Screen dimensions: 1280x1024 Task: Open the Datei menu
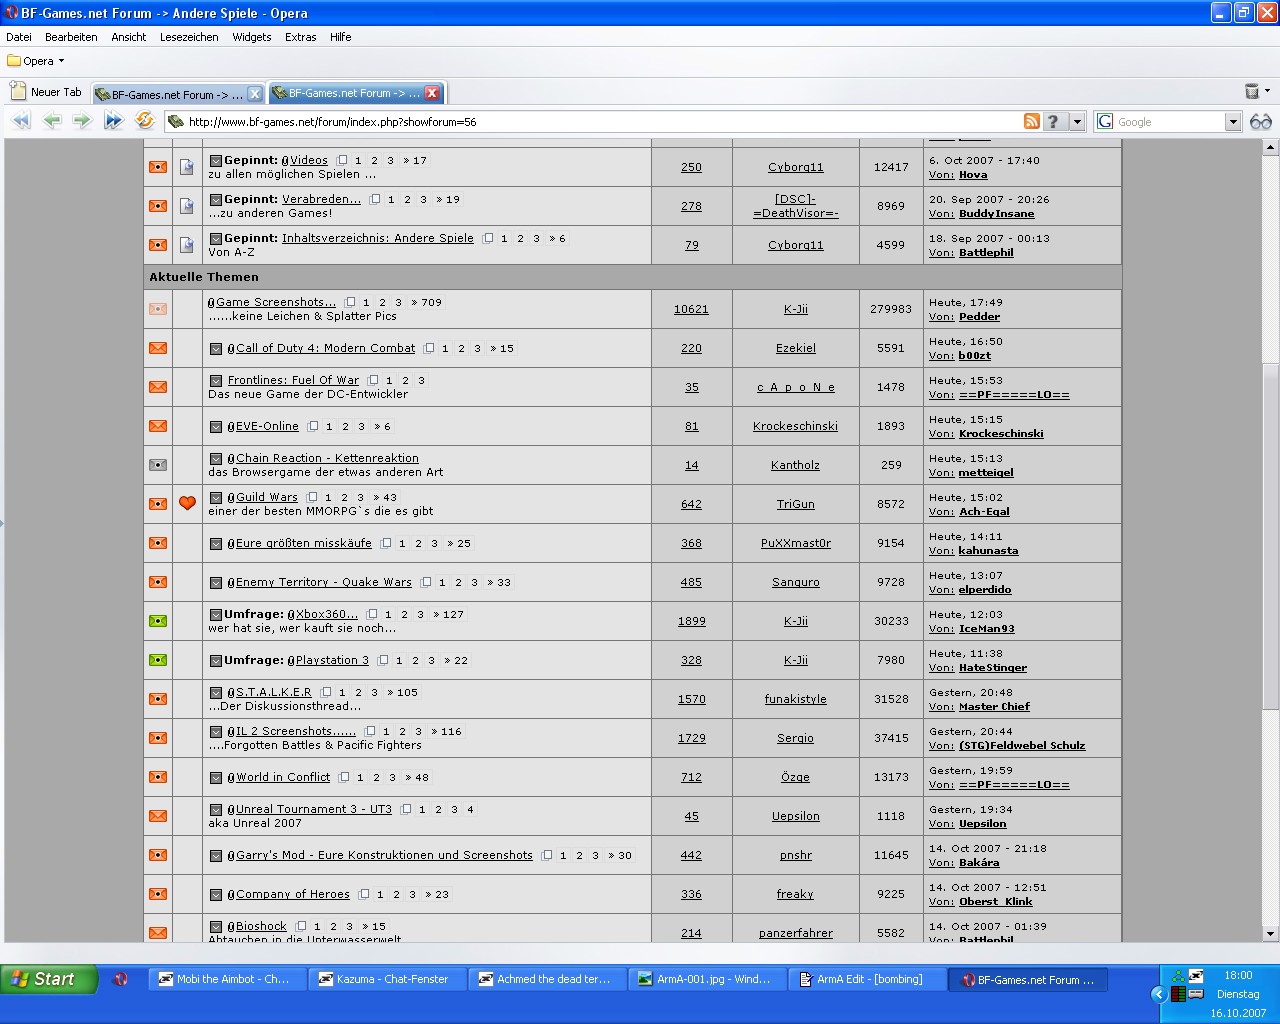tap(19, 37)
